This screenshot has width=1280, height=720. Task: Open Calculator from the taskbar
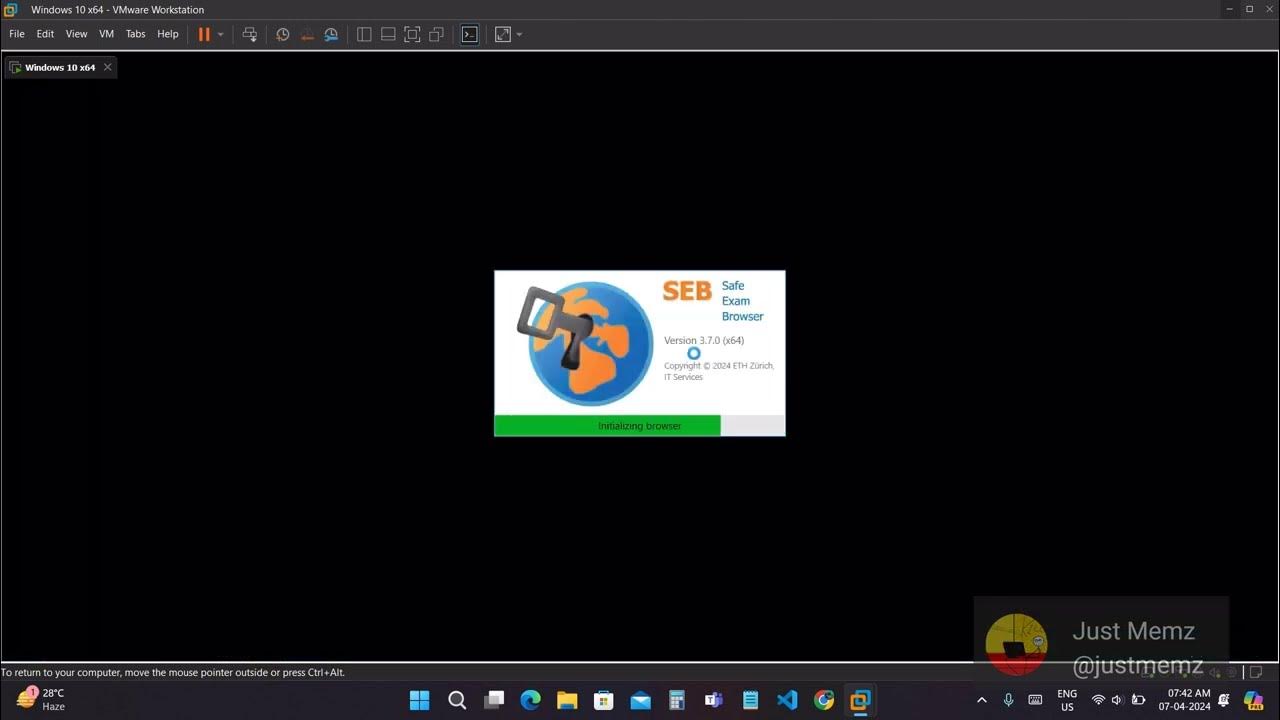(677, 700)
